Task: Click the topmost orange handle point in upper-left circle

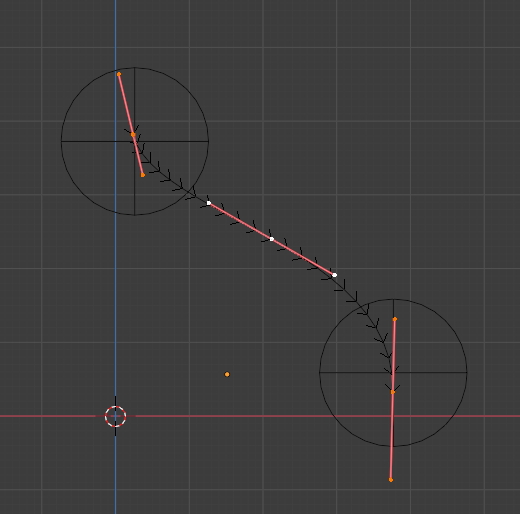Action: click(119, 74)
